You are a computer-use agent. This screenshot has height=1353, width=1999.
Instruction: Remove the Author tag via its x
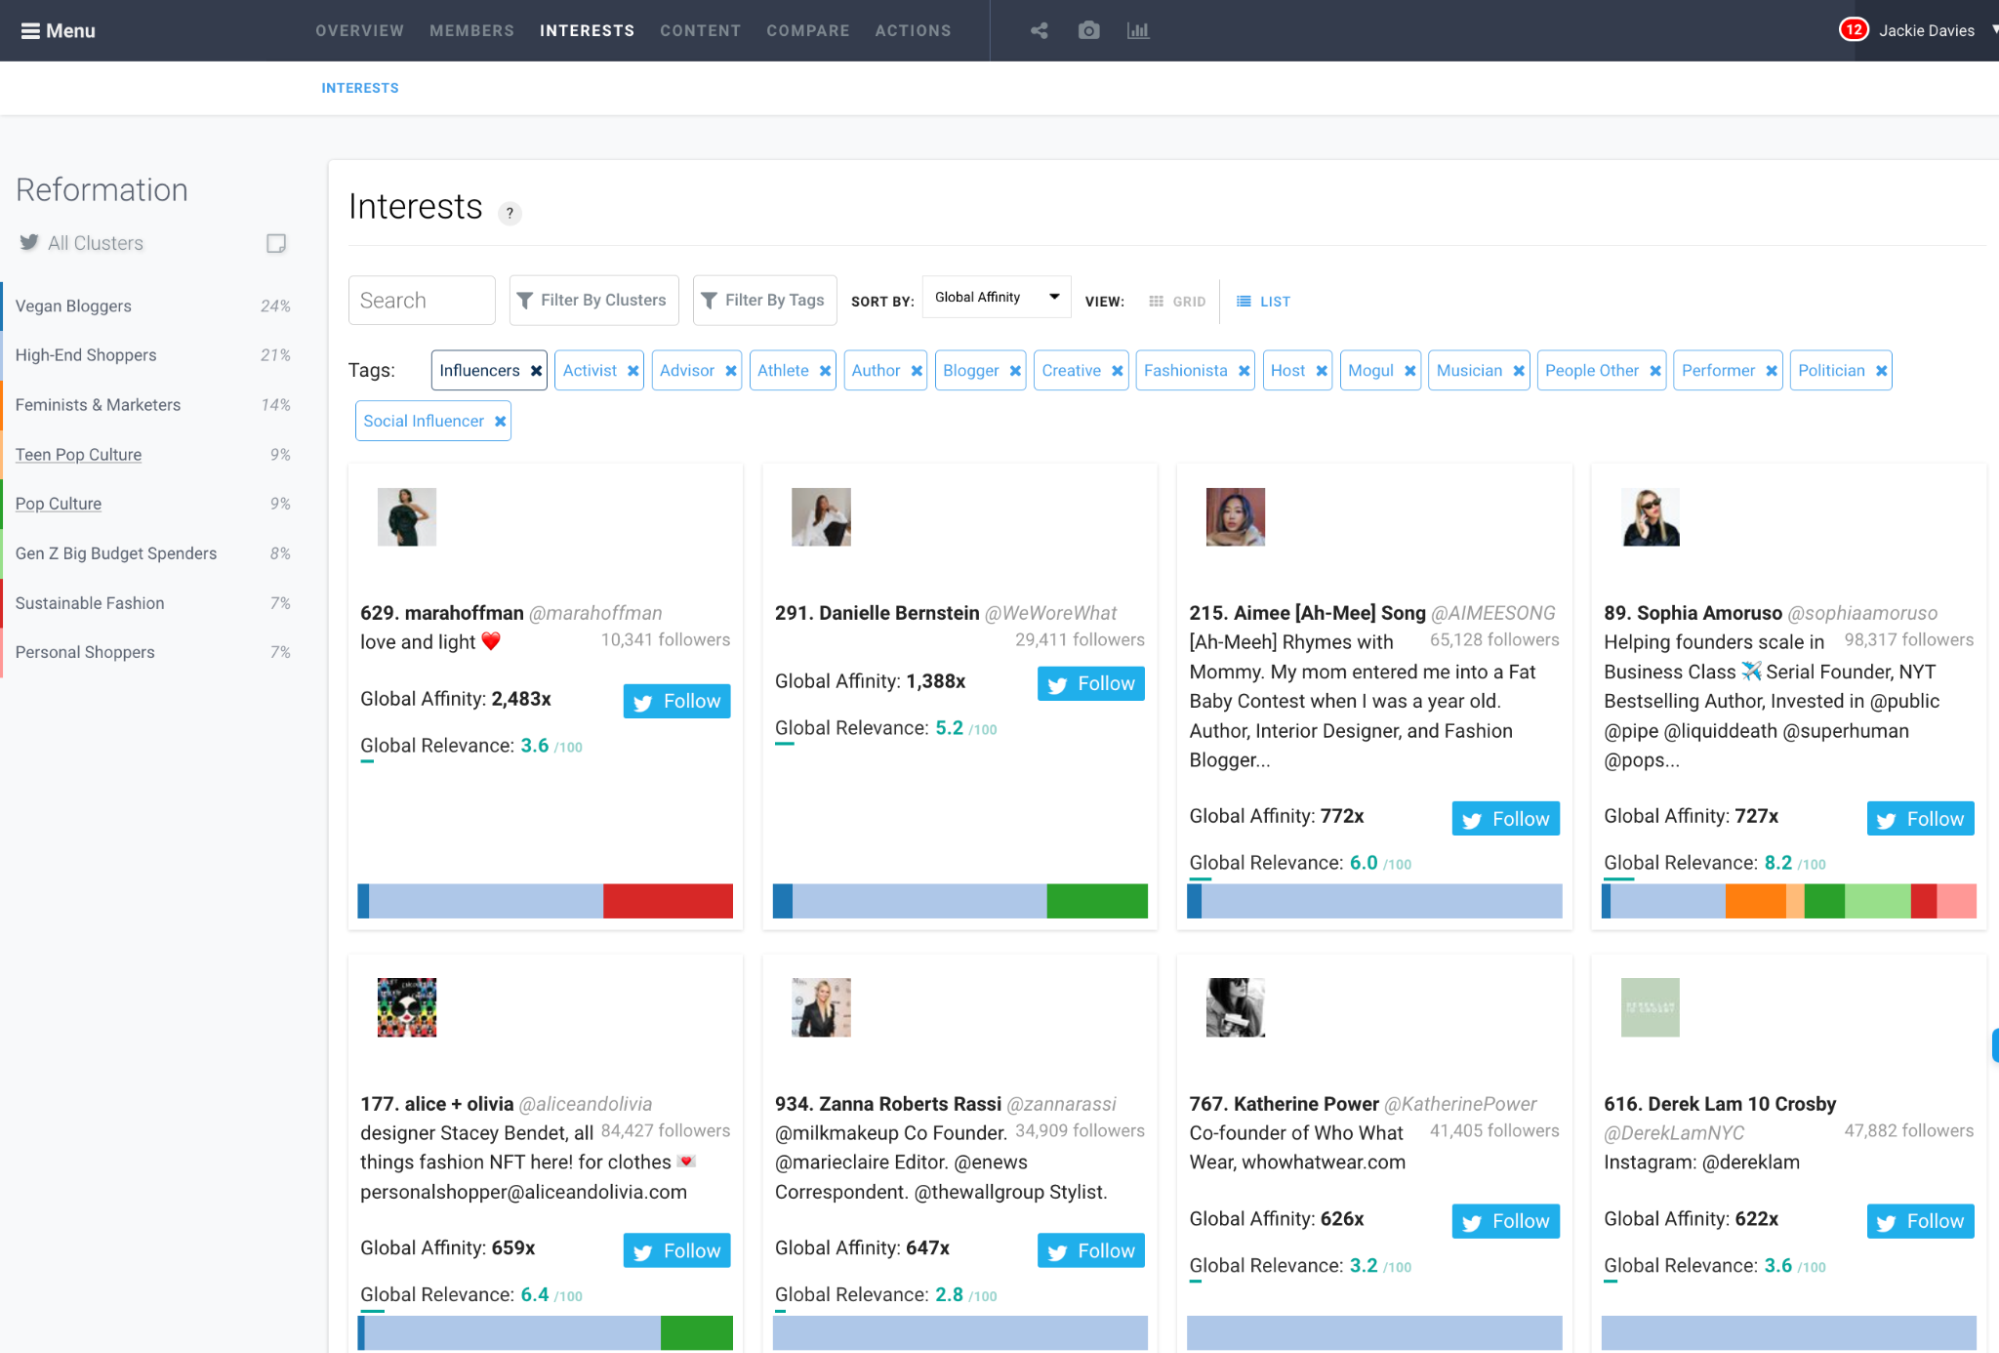(x=916, y=371)
